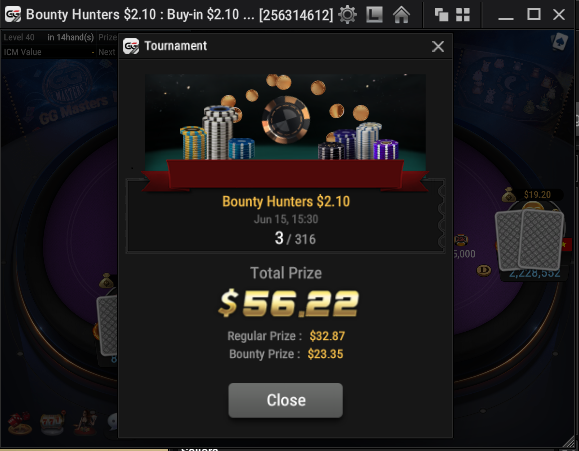Screen dimensions: 579x451
Task: Click the spade card icon at top right
Action: (559, 41)
